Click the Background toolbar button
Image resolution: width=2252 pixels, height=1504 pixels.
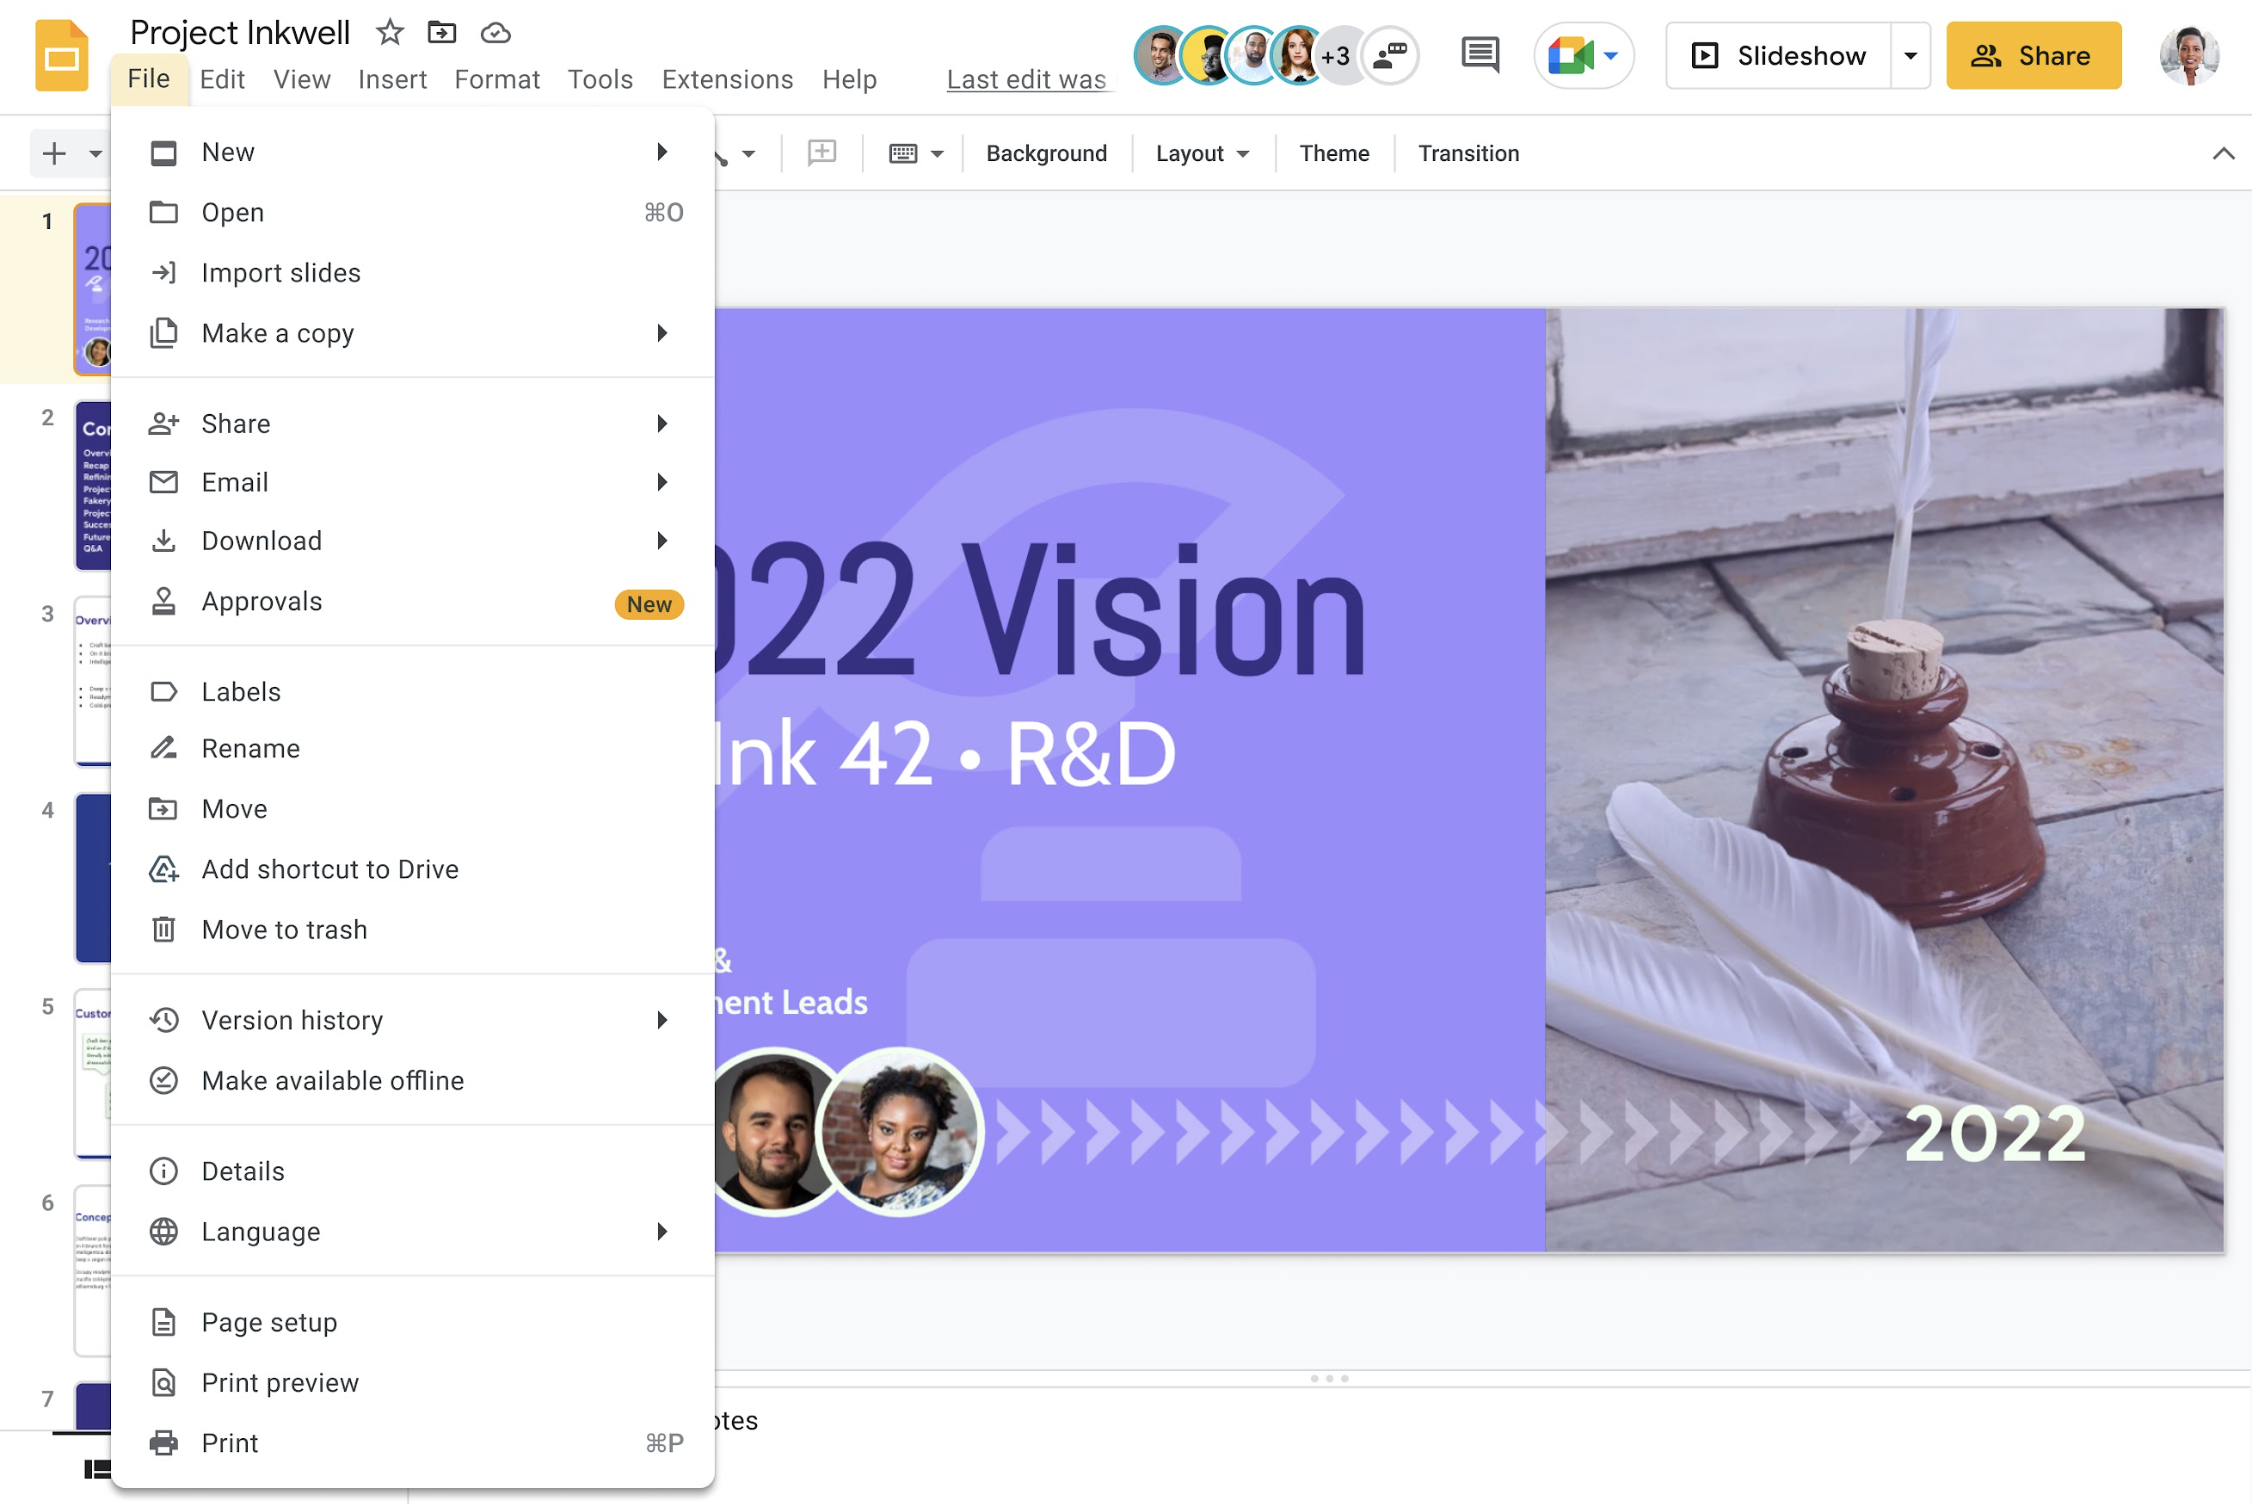pyautogui.click(x=1046, y=153)
